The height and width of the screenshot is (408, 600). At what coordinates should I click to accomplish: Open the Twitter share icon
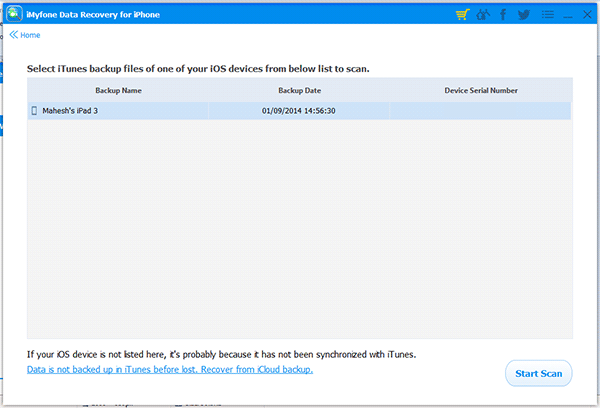click(x=524, y=15)
